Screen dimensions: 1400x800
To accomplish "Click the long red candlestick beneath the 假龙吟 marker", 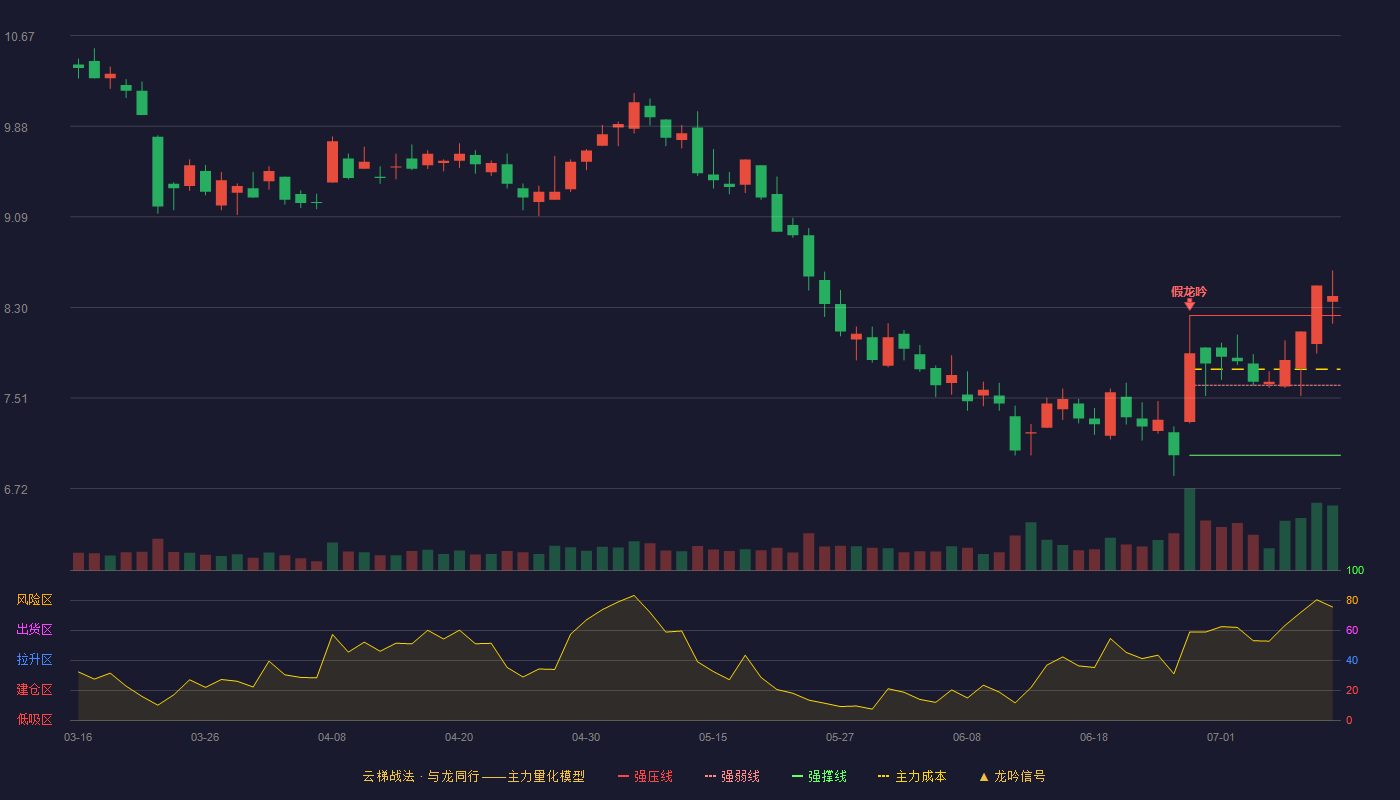I will tap(1190, 387).
